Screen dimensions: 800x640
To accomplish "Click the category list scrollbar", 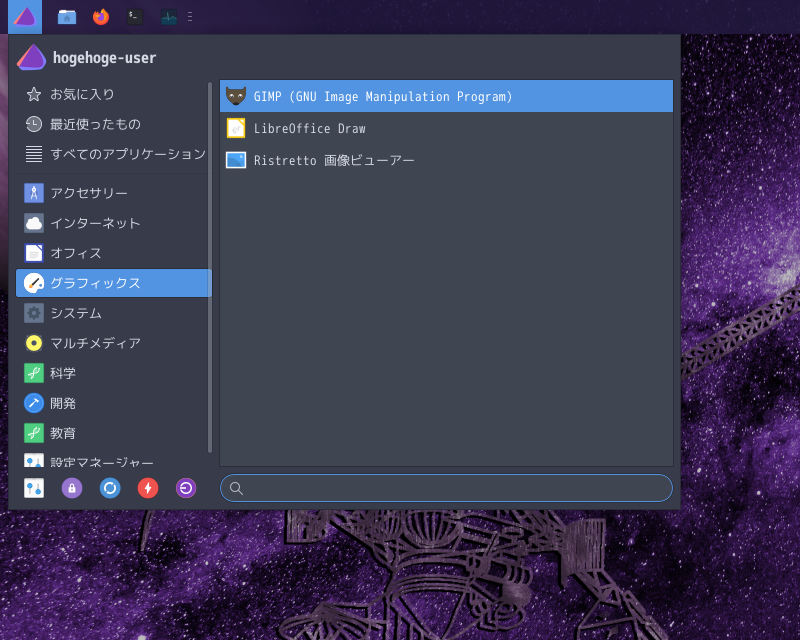I will 210,267.
